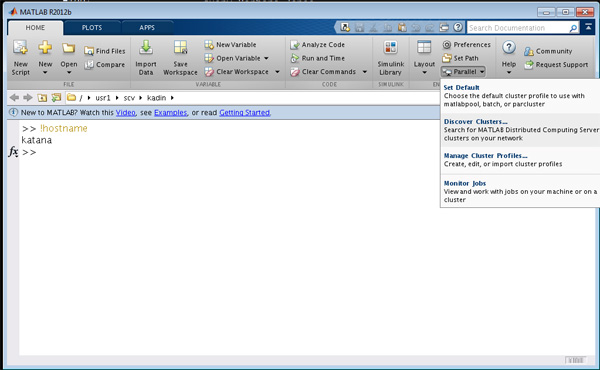Select Set Default in Parallel menu
The height and width of the screenshot is (370, 600).
tap(520, 96)
